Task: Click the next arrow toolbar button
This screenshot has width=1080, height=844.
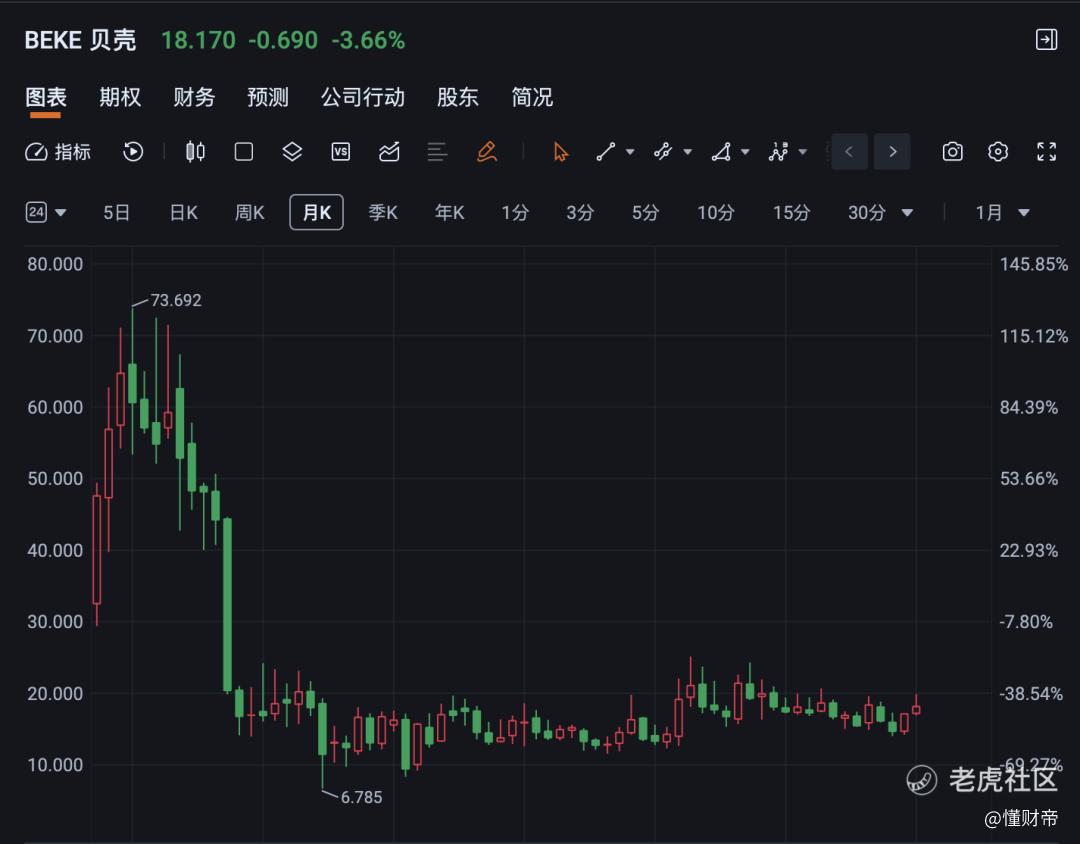Action: click(892, 152)
